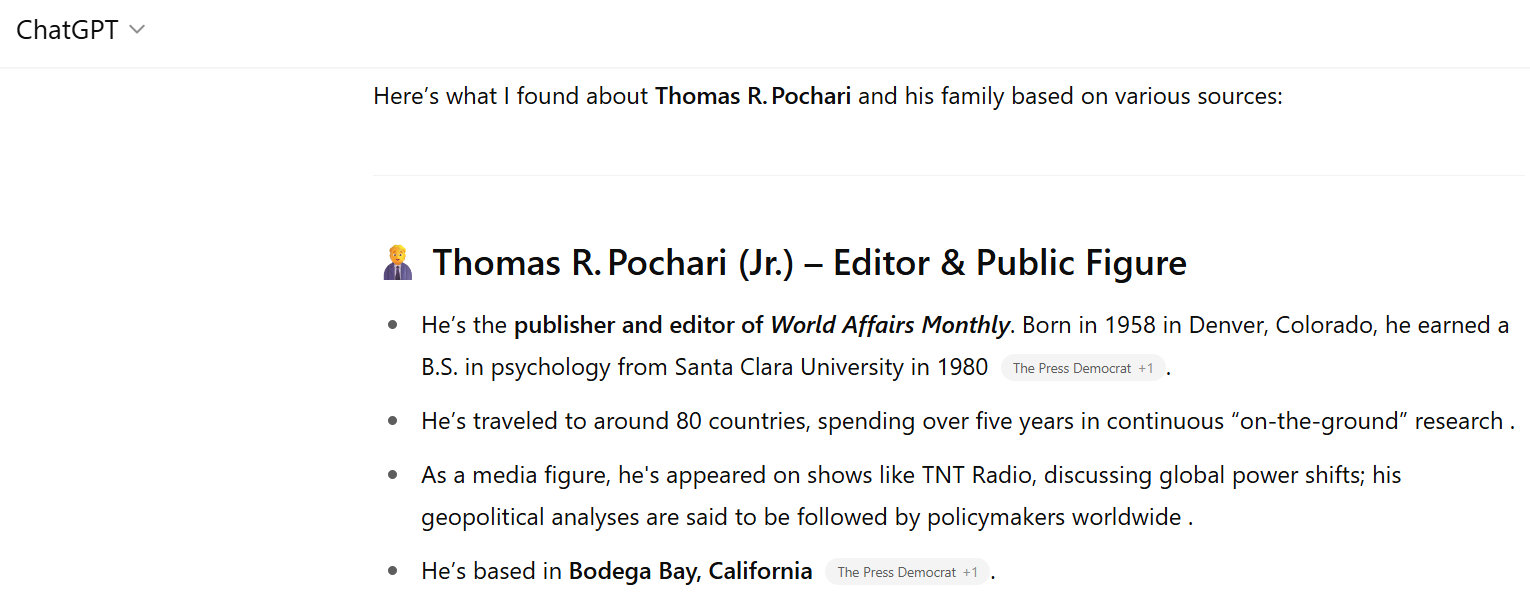Viewport: 1530px width, 613px height.
Task: Click the bold name Thomas R. Pochari in the intro sentence
Action: click(x=753, y=97)
